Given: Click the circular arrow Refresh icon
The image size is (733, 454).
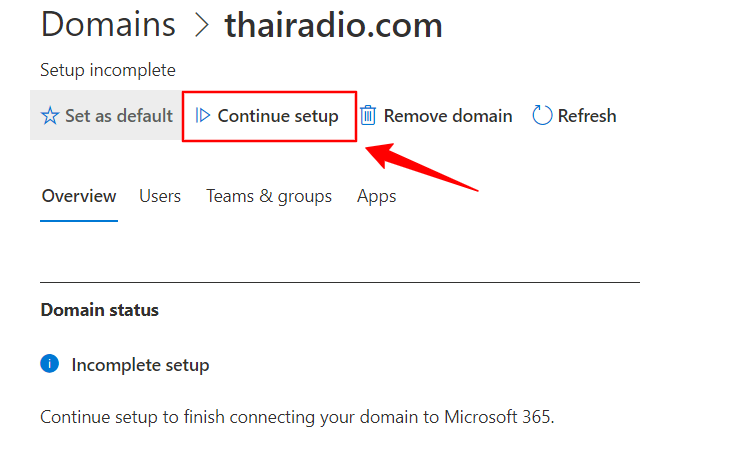Looking at the screenshot, I should [542, 116].
